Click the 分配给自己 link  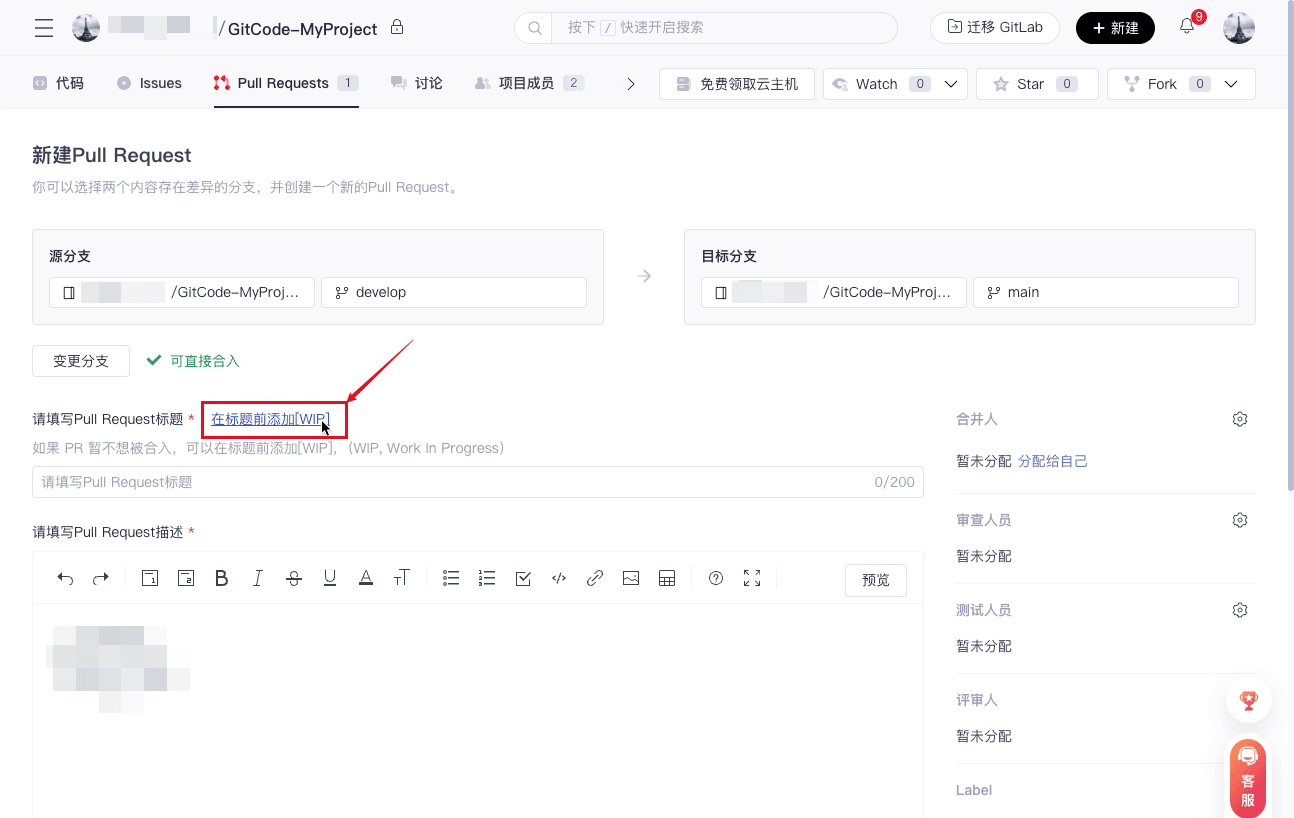pyautogui.click(x=1052, y=461)
